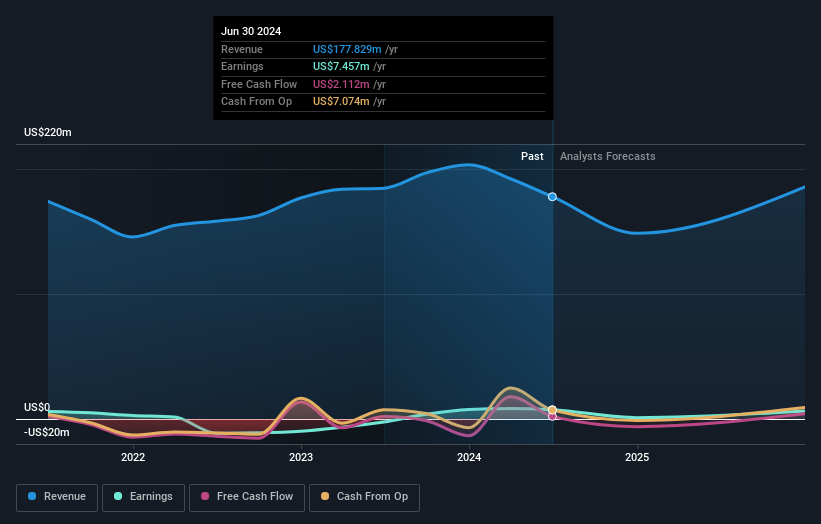Select the blue revenue data point marker
This screenshot has height=524, width=821.
pos(552,197)
